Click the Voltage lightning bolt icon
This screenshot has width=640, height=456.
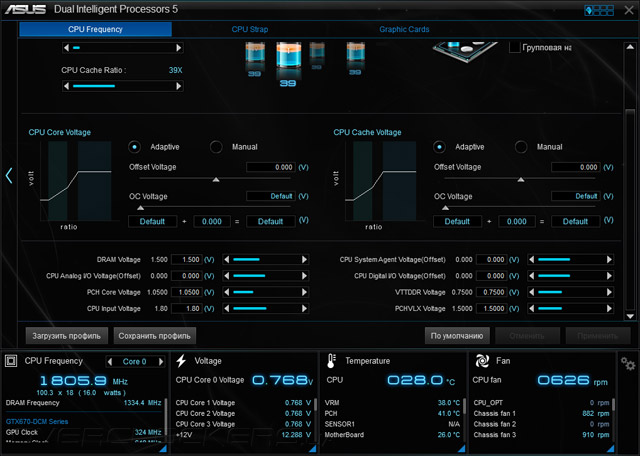click(181, 361)
